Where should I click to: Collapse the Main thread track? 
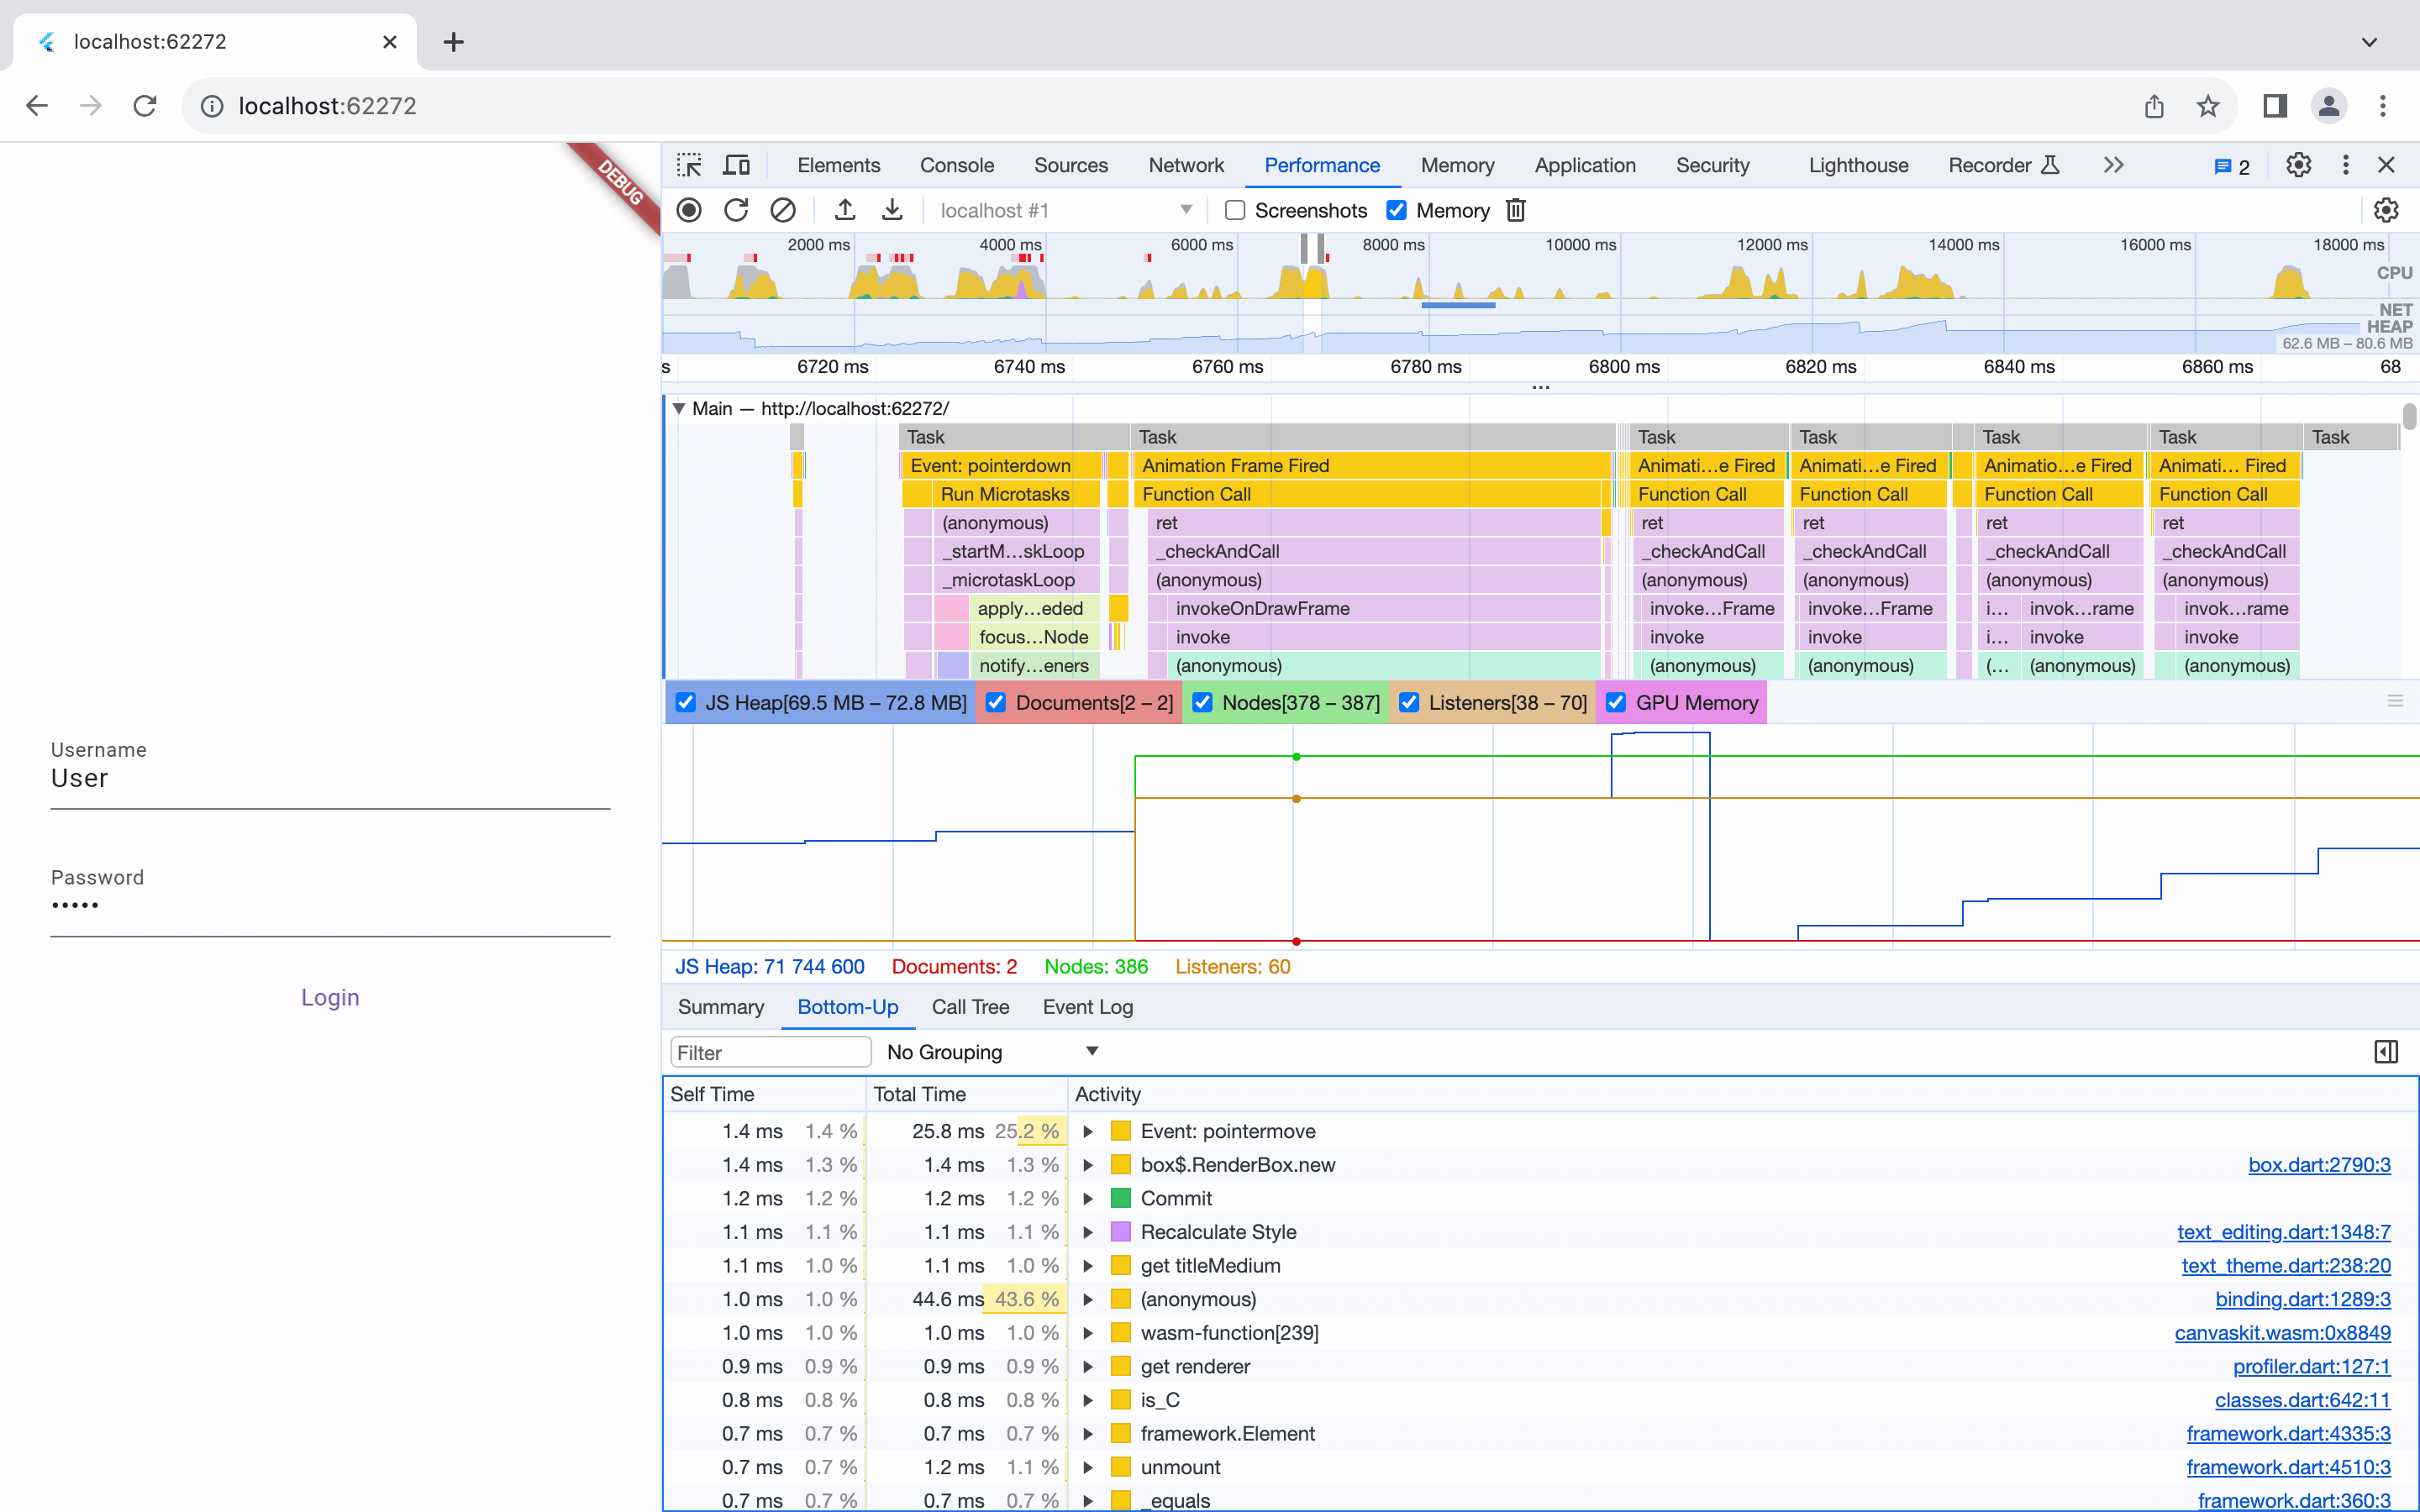click(x=679, y=408)
